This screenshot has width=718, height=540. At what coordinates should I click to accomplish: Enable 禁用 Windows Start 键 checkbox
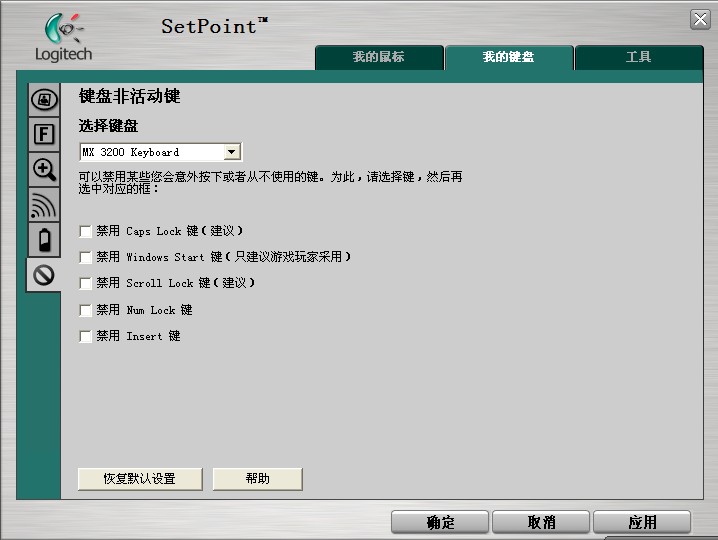(x=85, y=257)
